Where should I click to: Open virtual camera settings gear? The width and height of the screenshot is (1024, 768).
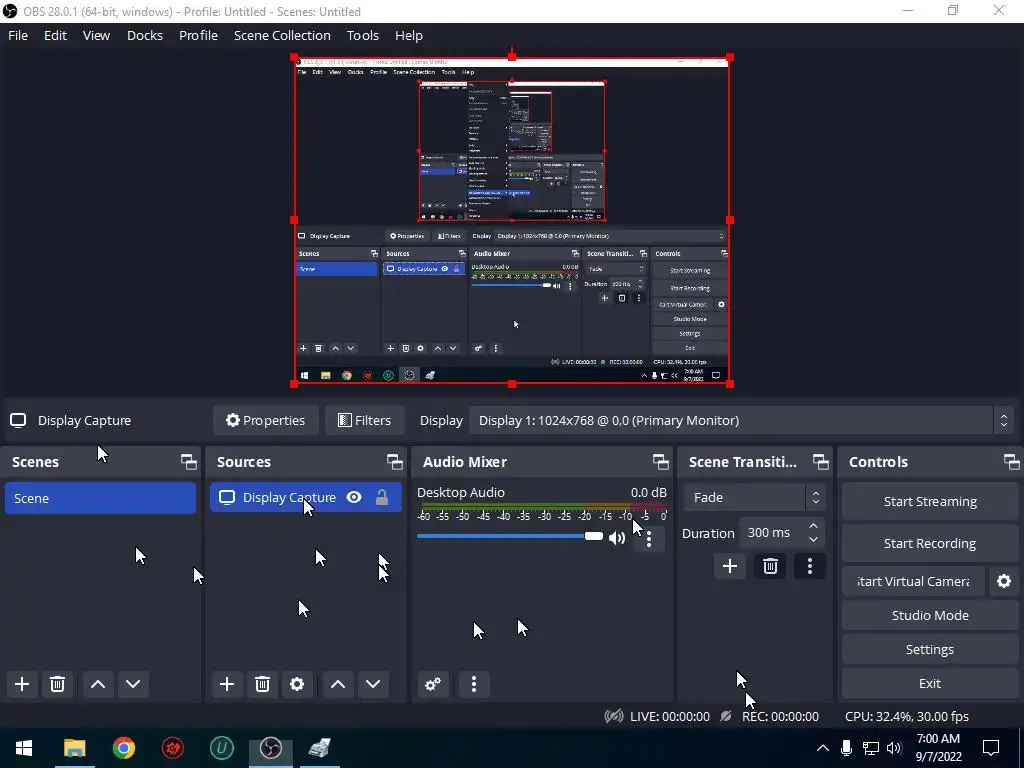click(1004, 581)
